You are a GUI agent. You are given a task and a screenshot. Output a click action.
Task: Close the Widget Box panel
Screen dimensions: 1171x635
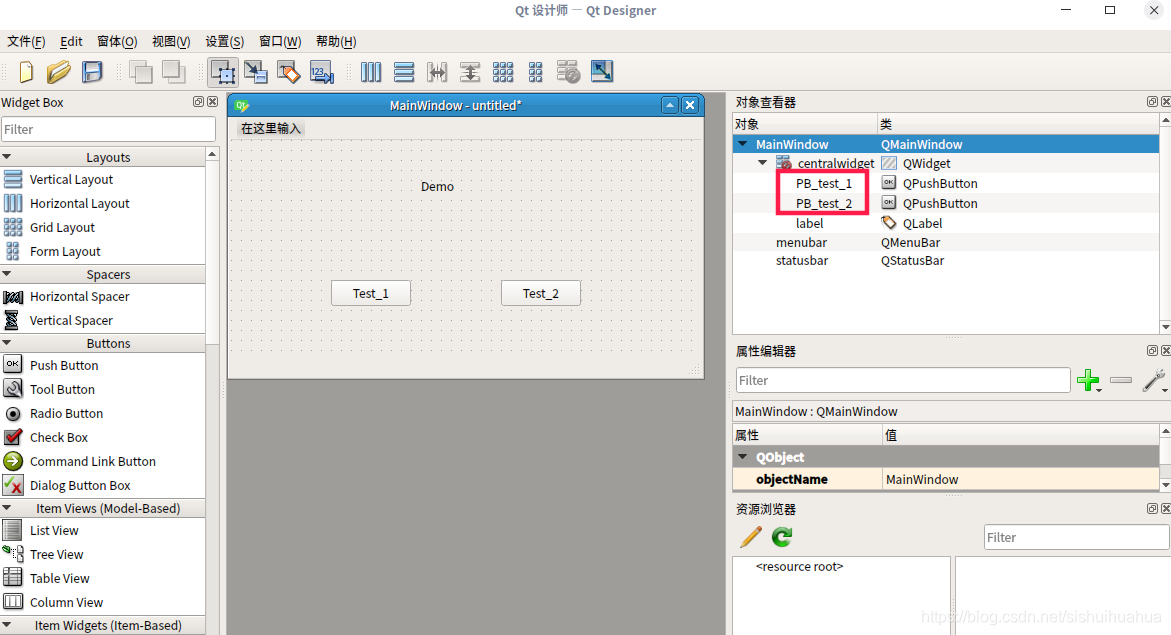click(213, 102)
